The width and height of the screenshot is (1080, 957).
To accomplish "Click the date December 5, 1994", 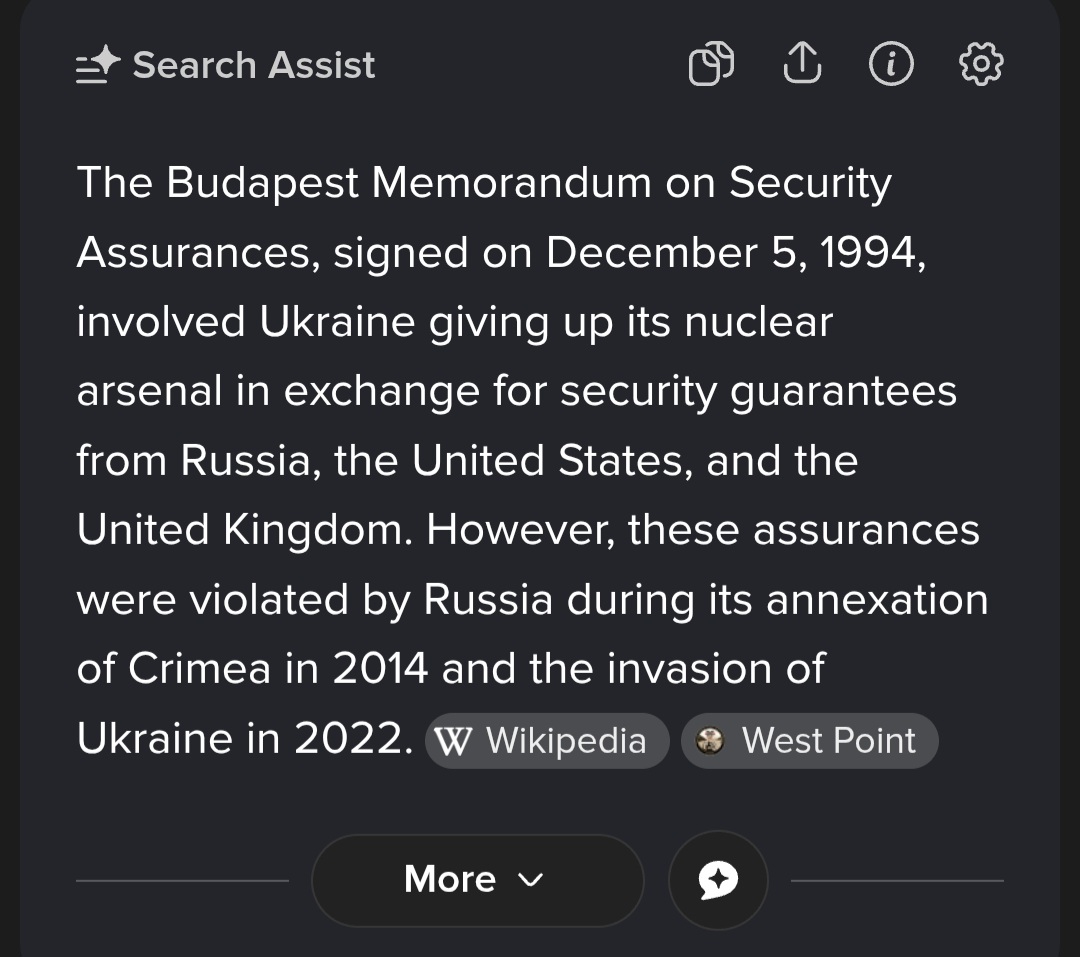I will point(735,253).
